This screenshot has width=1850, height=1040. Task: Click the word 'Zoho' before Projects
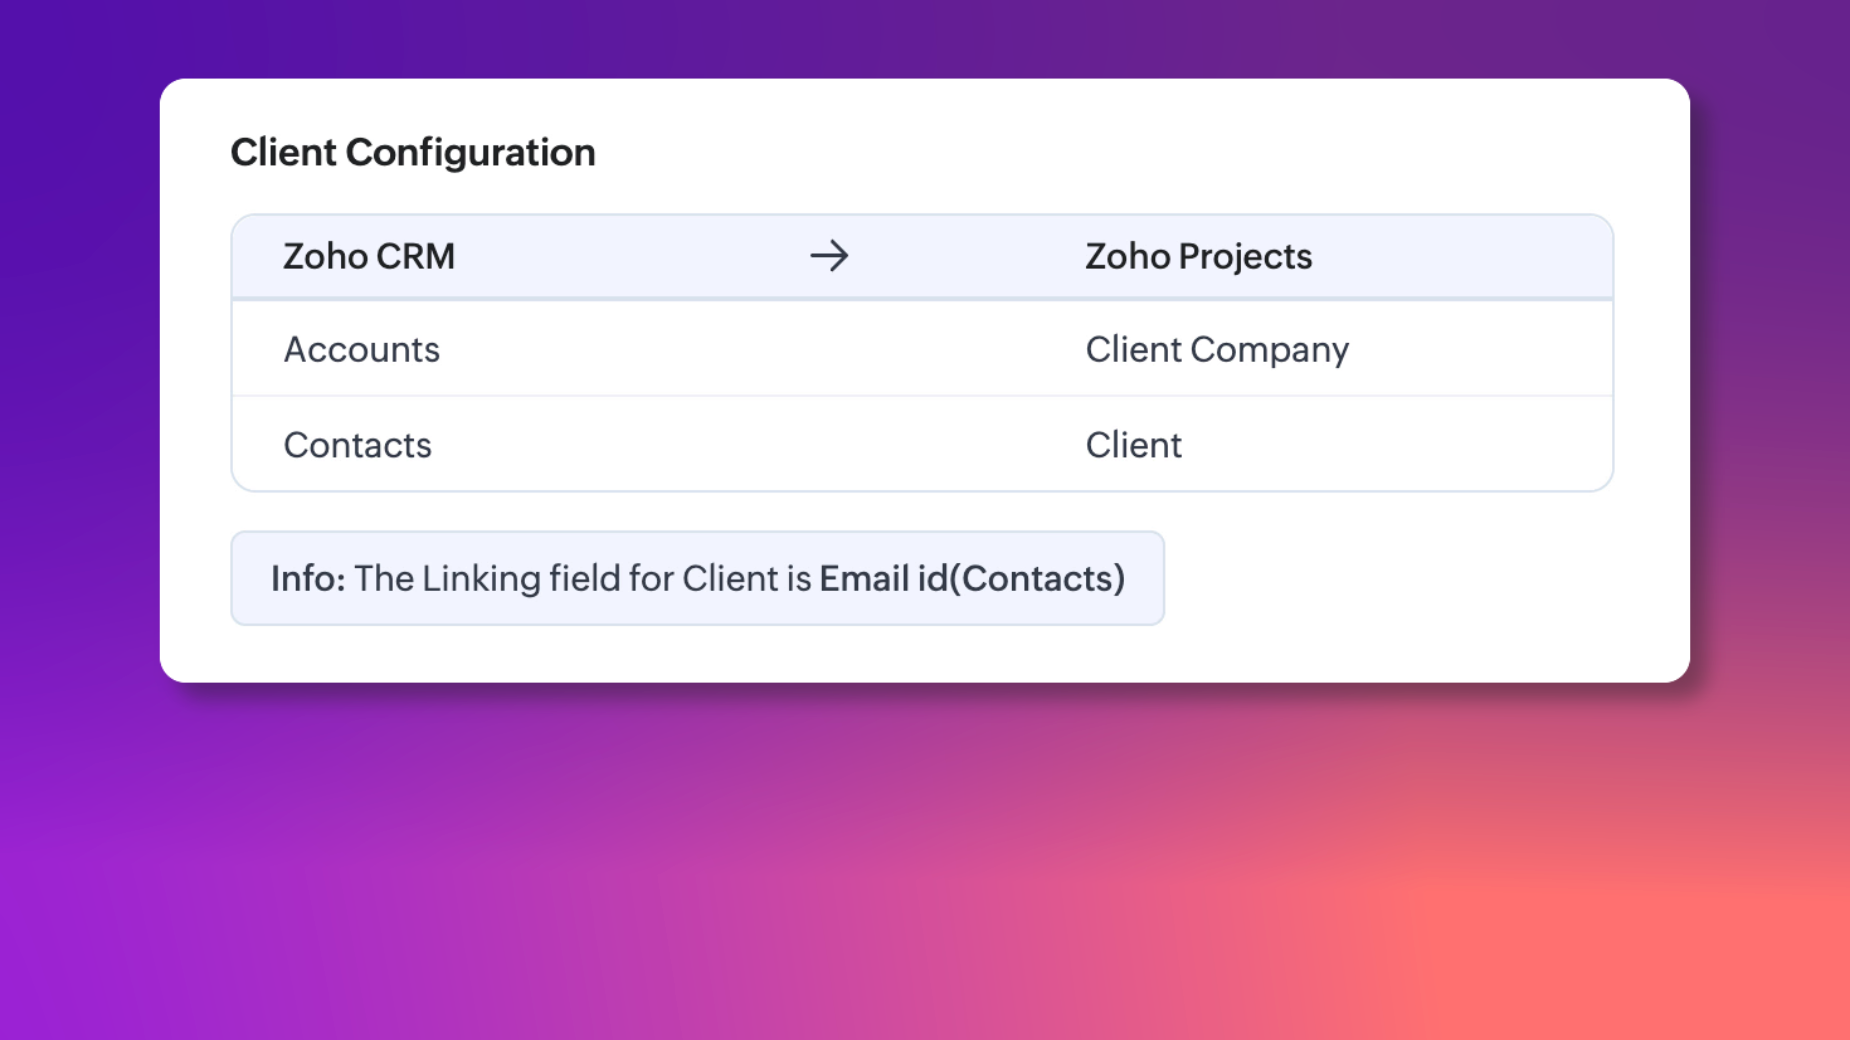point(1128,257)
